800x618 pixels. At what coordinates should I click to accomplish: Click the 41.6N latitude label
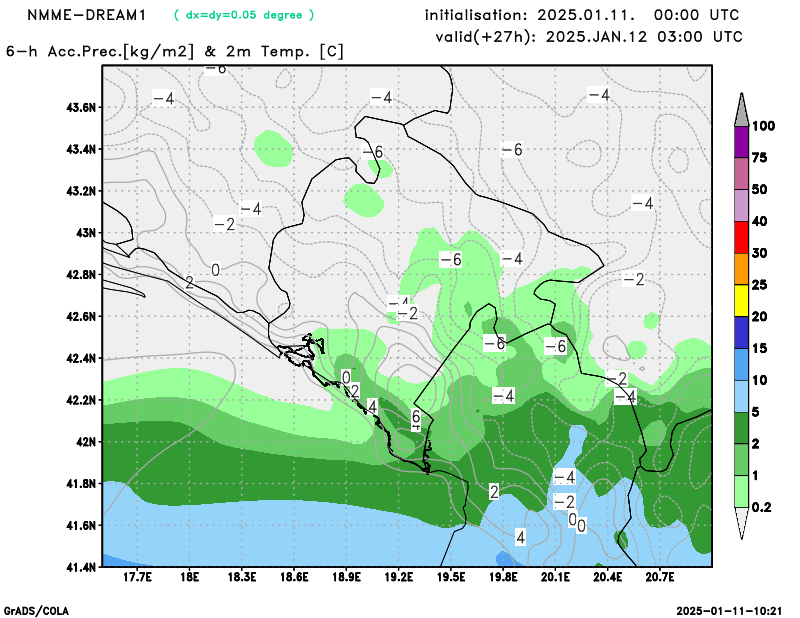pos(81,526)
